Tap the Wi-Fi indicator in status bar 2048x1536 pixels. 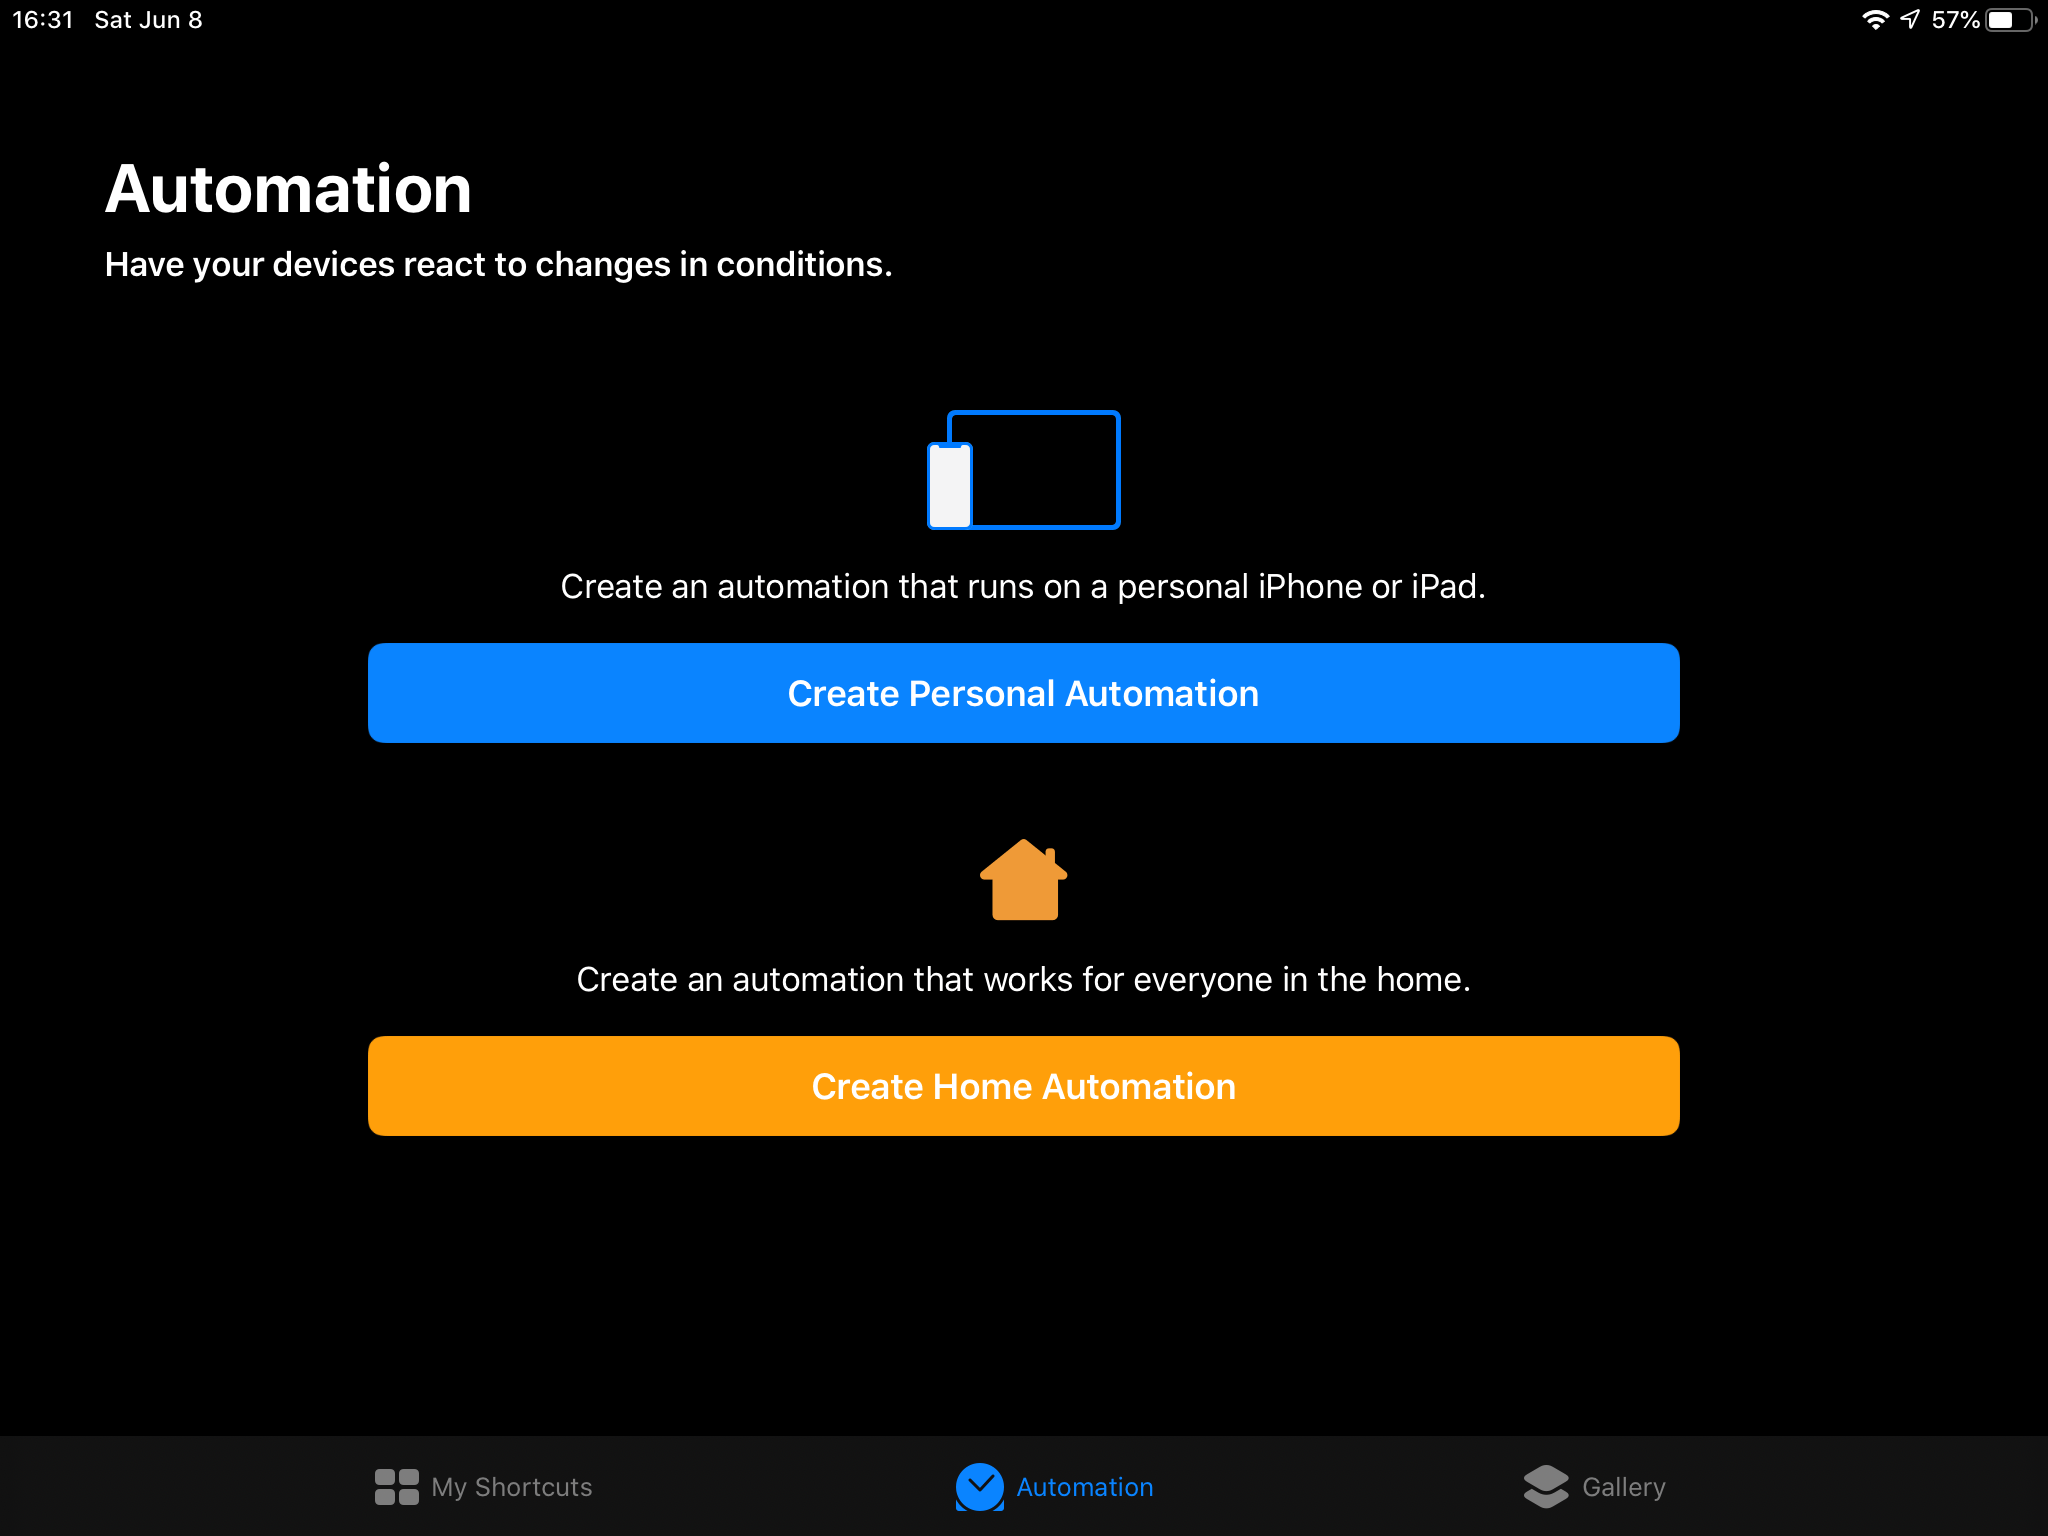1877,19
